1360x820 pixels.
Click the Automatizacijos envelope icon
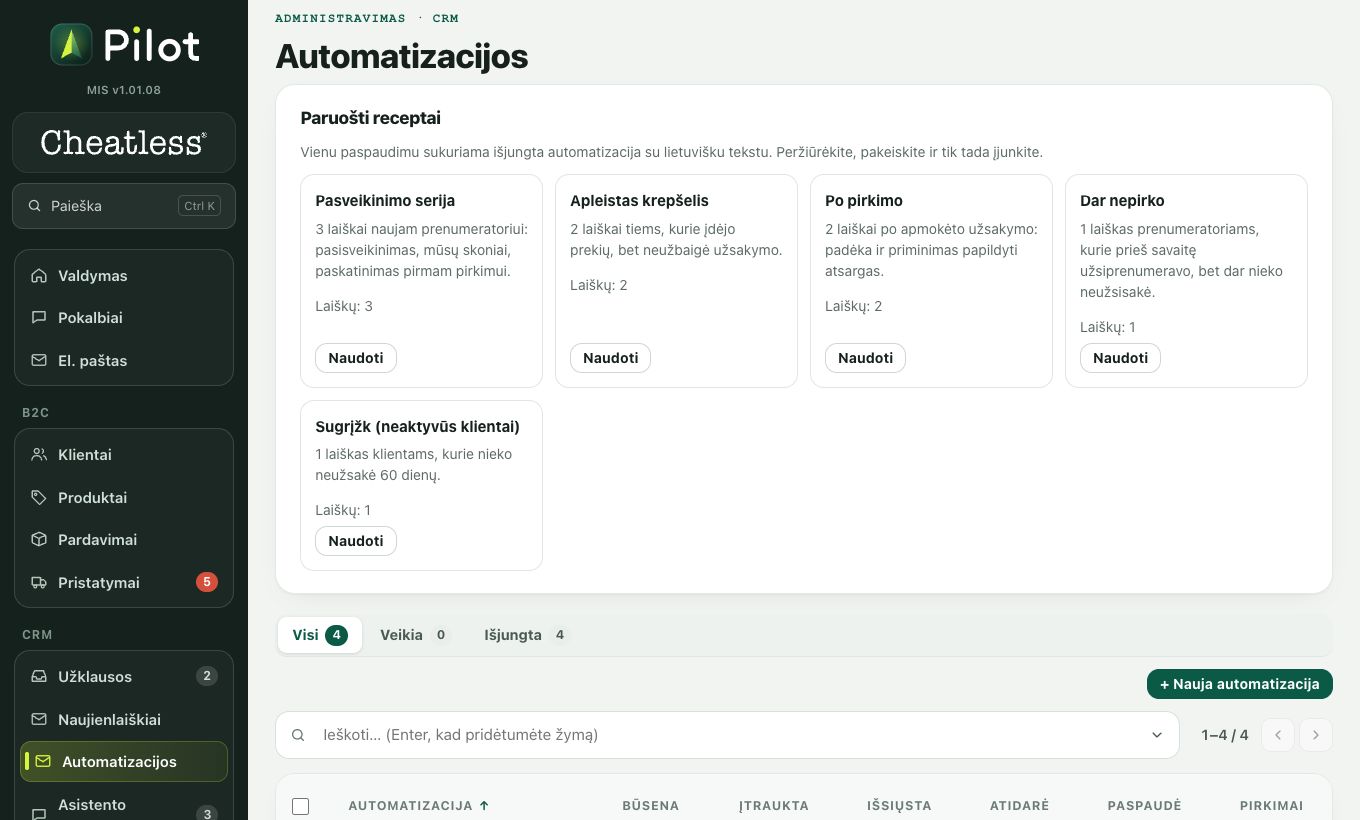pos(43,762)
